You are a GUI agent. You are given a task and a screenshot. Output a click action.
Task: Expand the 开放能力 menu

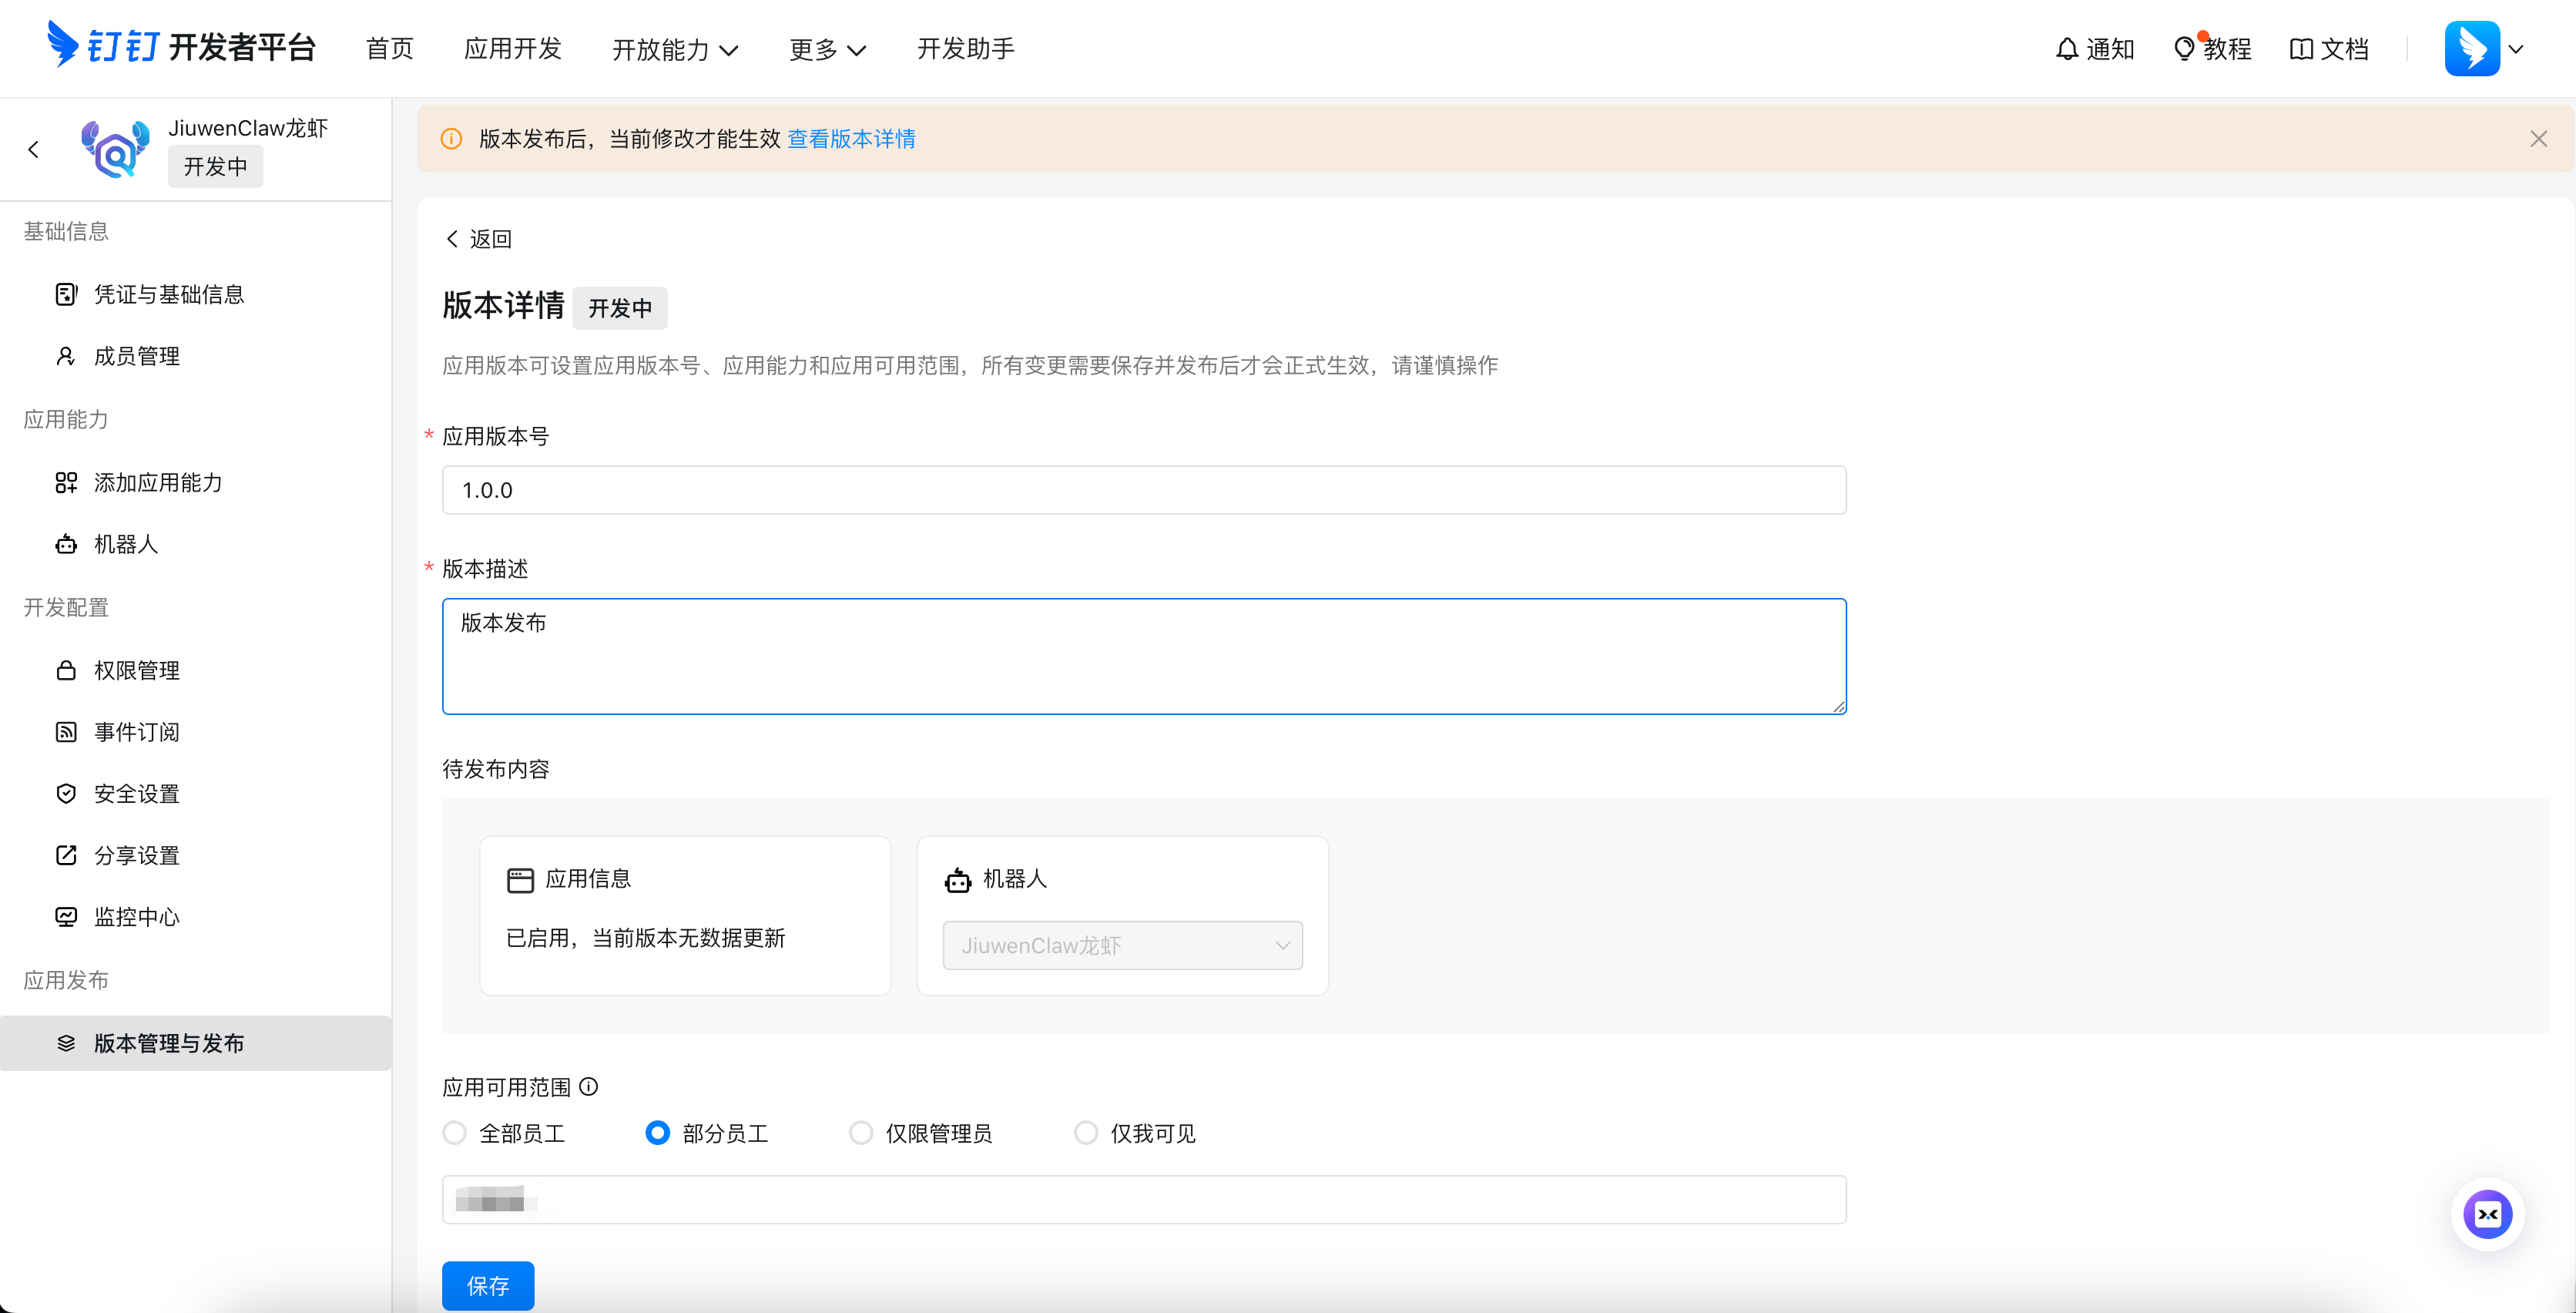(675, 48)
